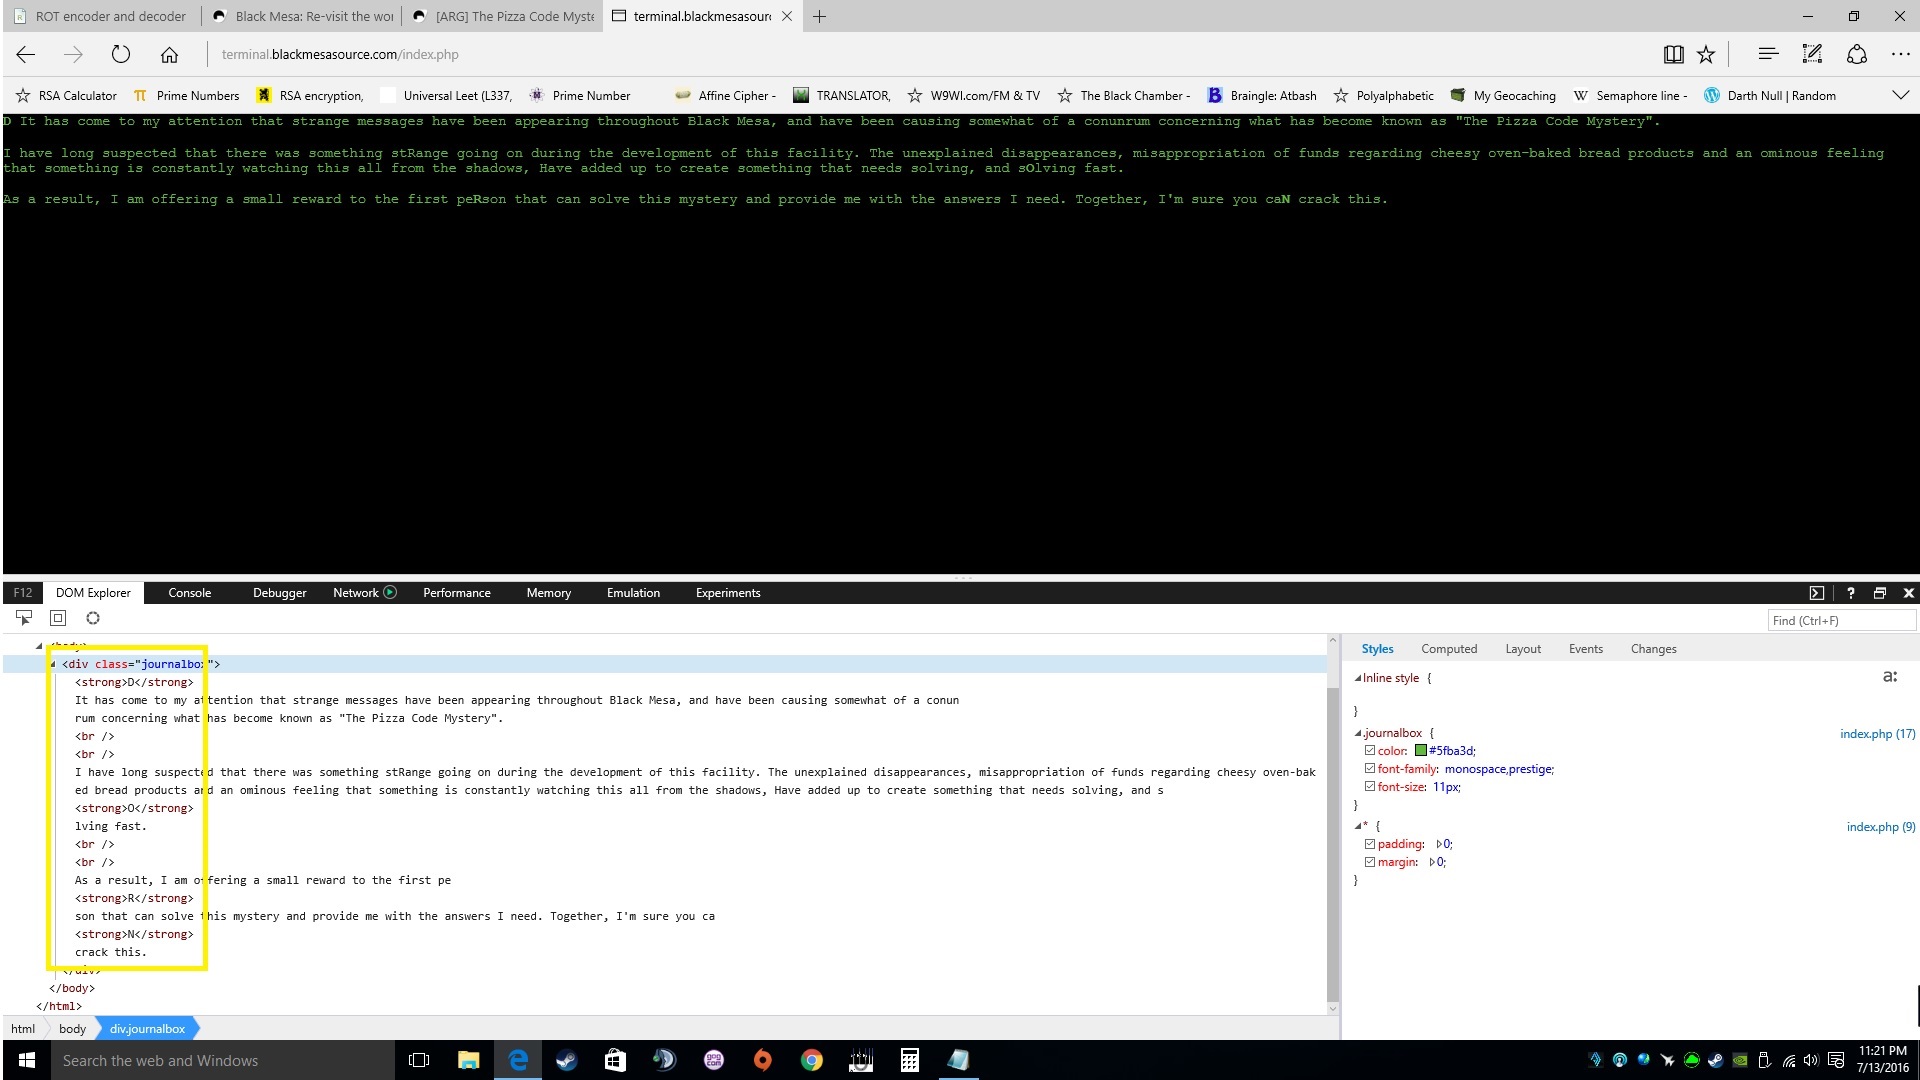Click the a: pseudo-state toggle icon
The image size is (1920, 1080).
(1889, 677)
